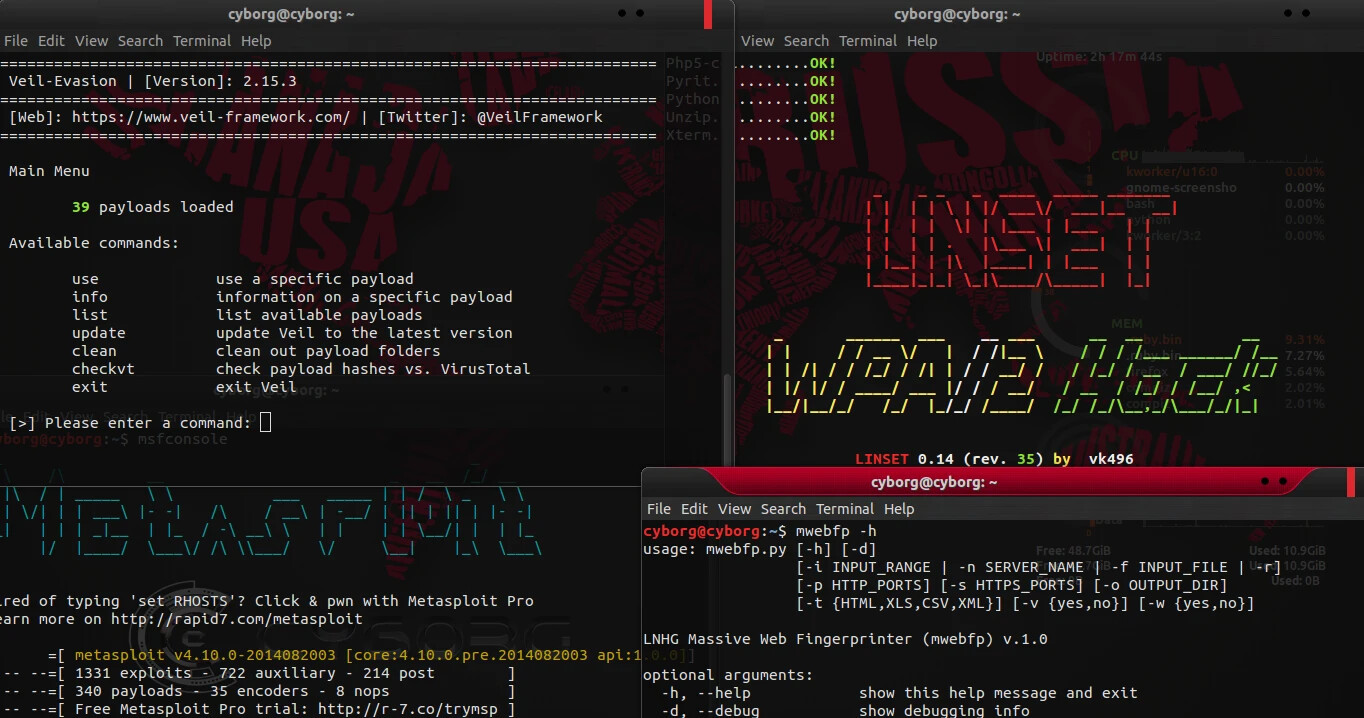Open File menu in the mwebfp terminal

tap(659, 509)
